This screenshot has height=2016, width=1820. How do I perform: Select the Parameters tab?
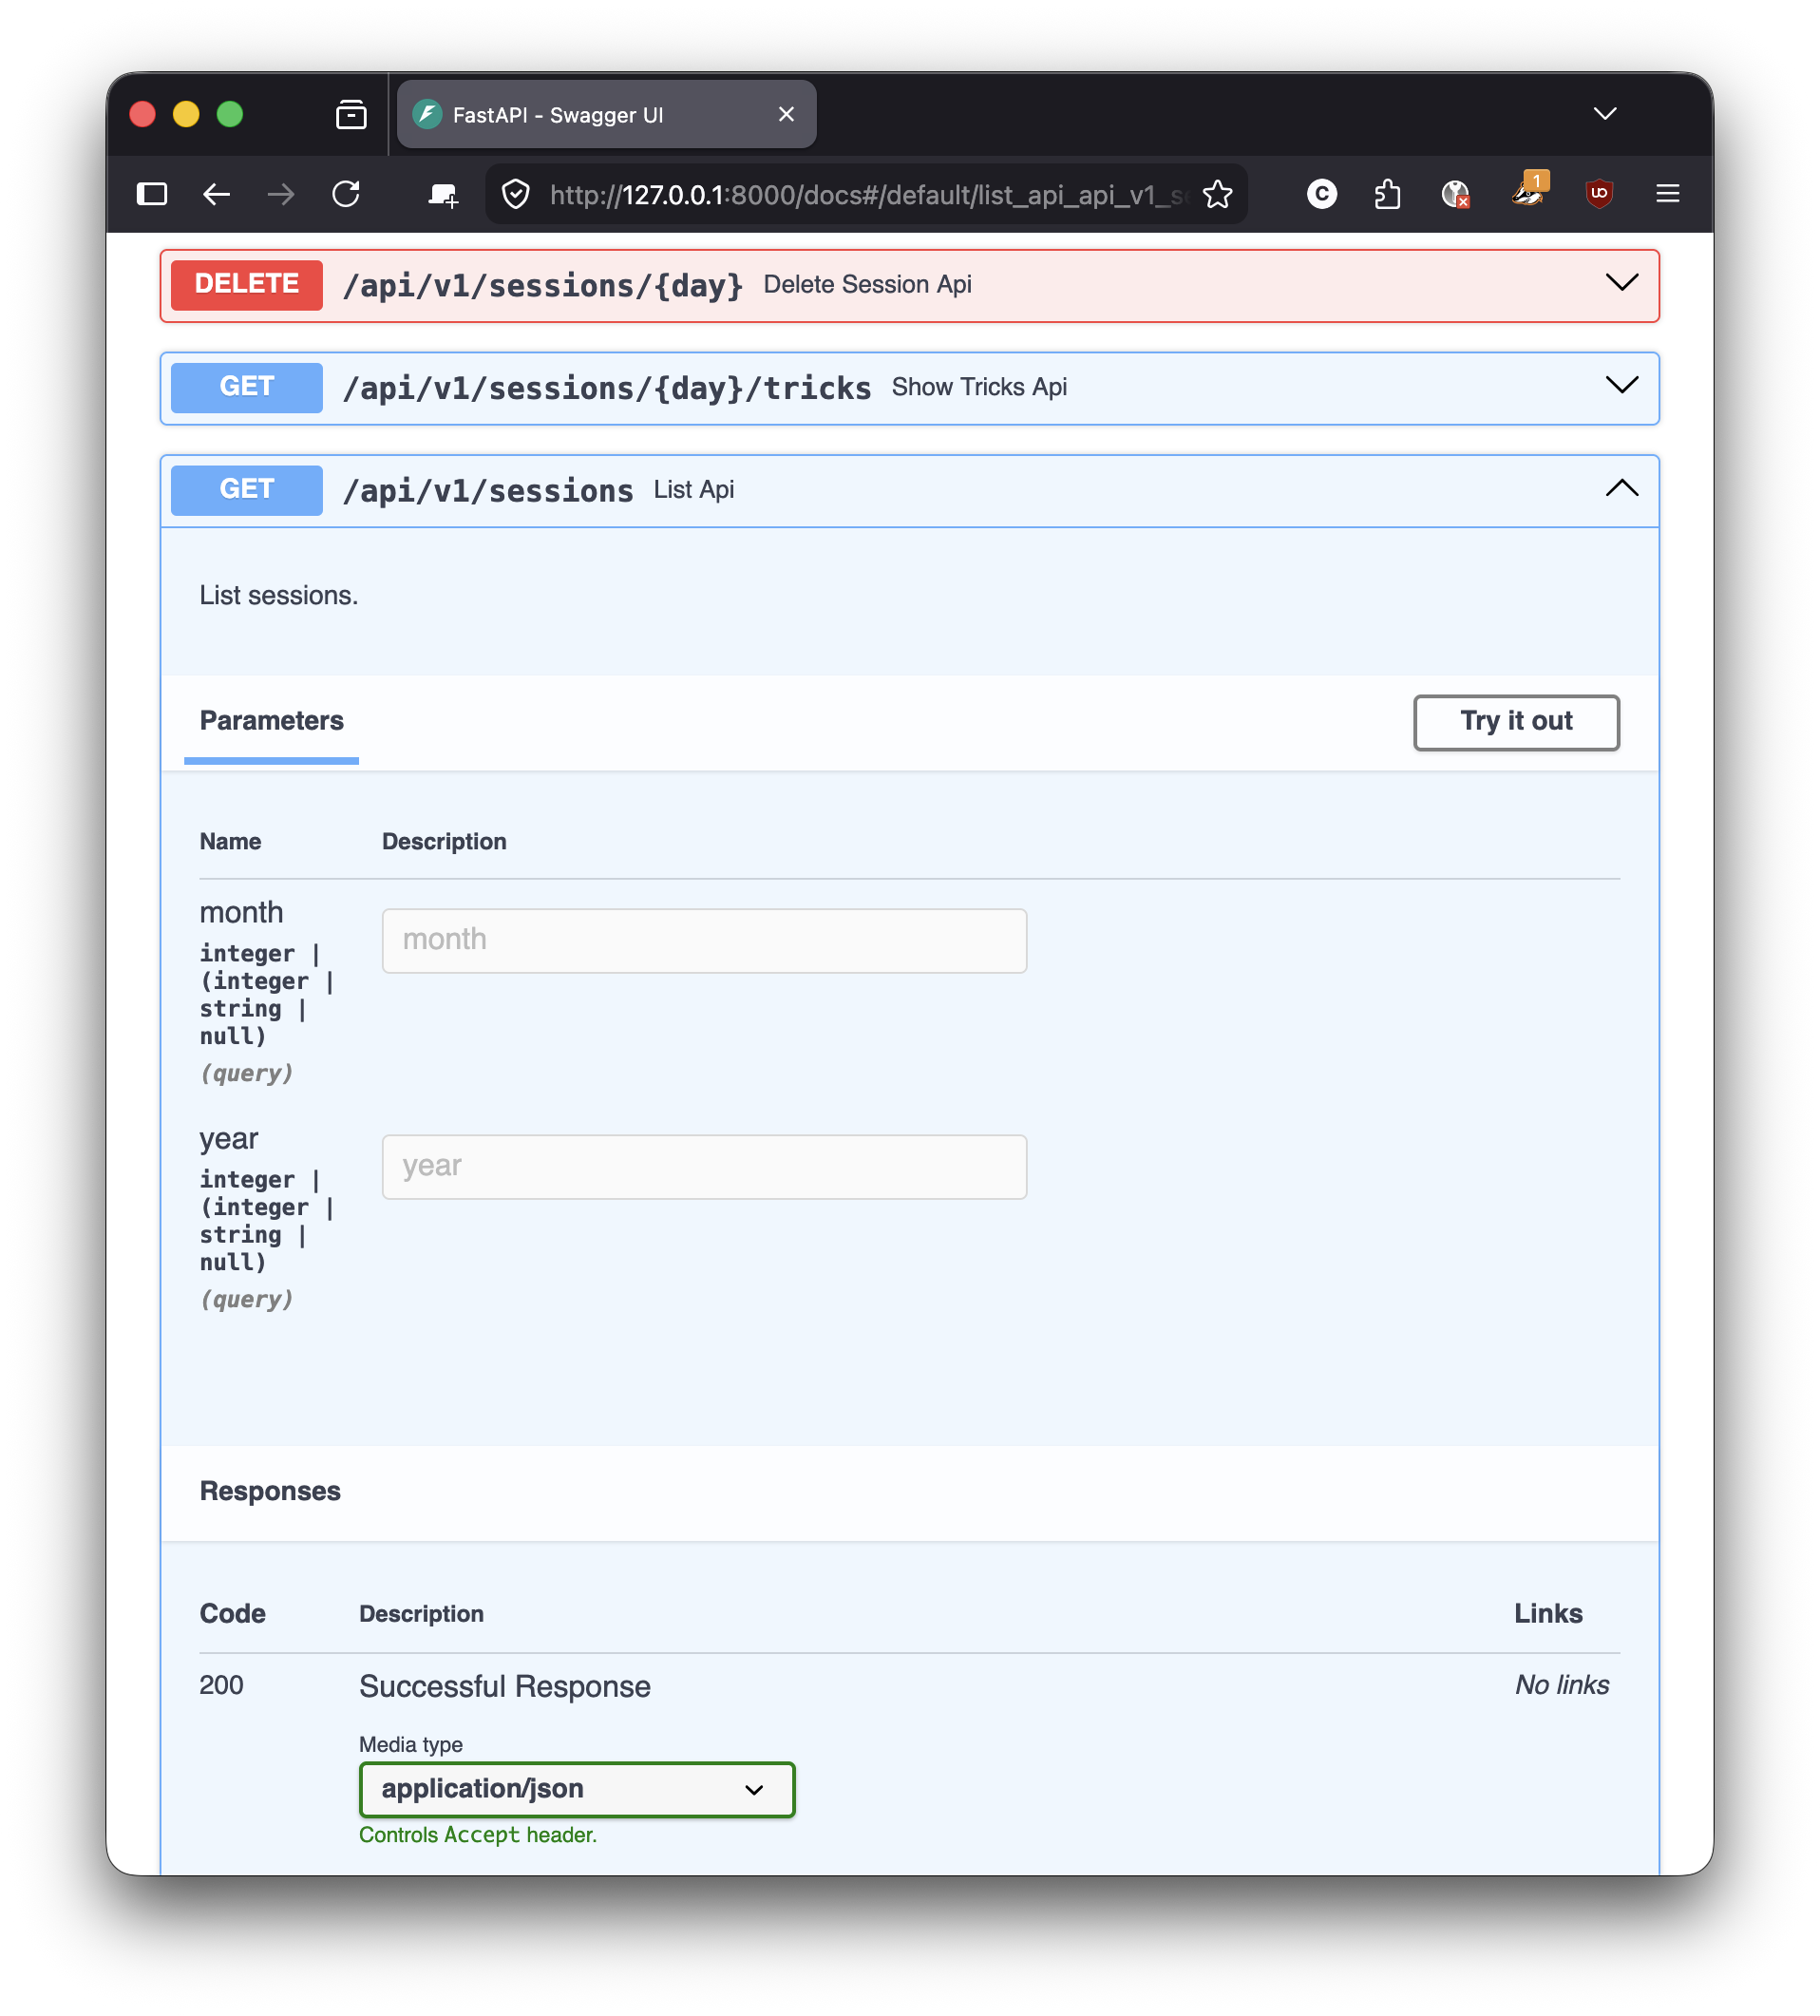click(271, 721)
